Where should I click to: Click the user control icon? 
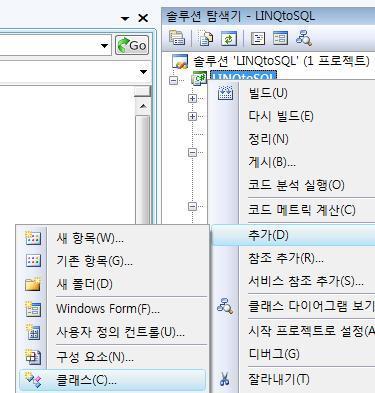point(33,332)
